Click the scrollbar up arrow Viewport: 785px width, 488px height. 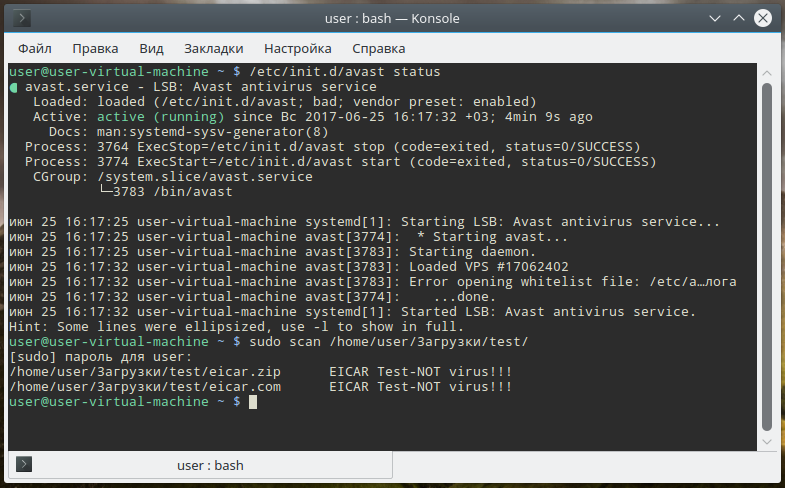tap(767, 73)
